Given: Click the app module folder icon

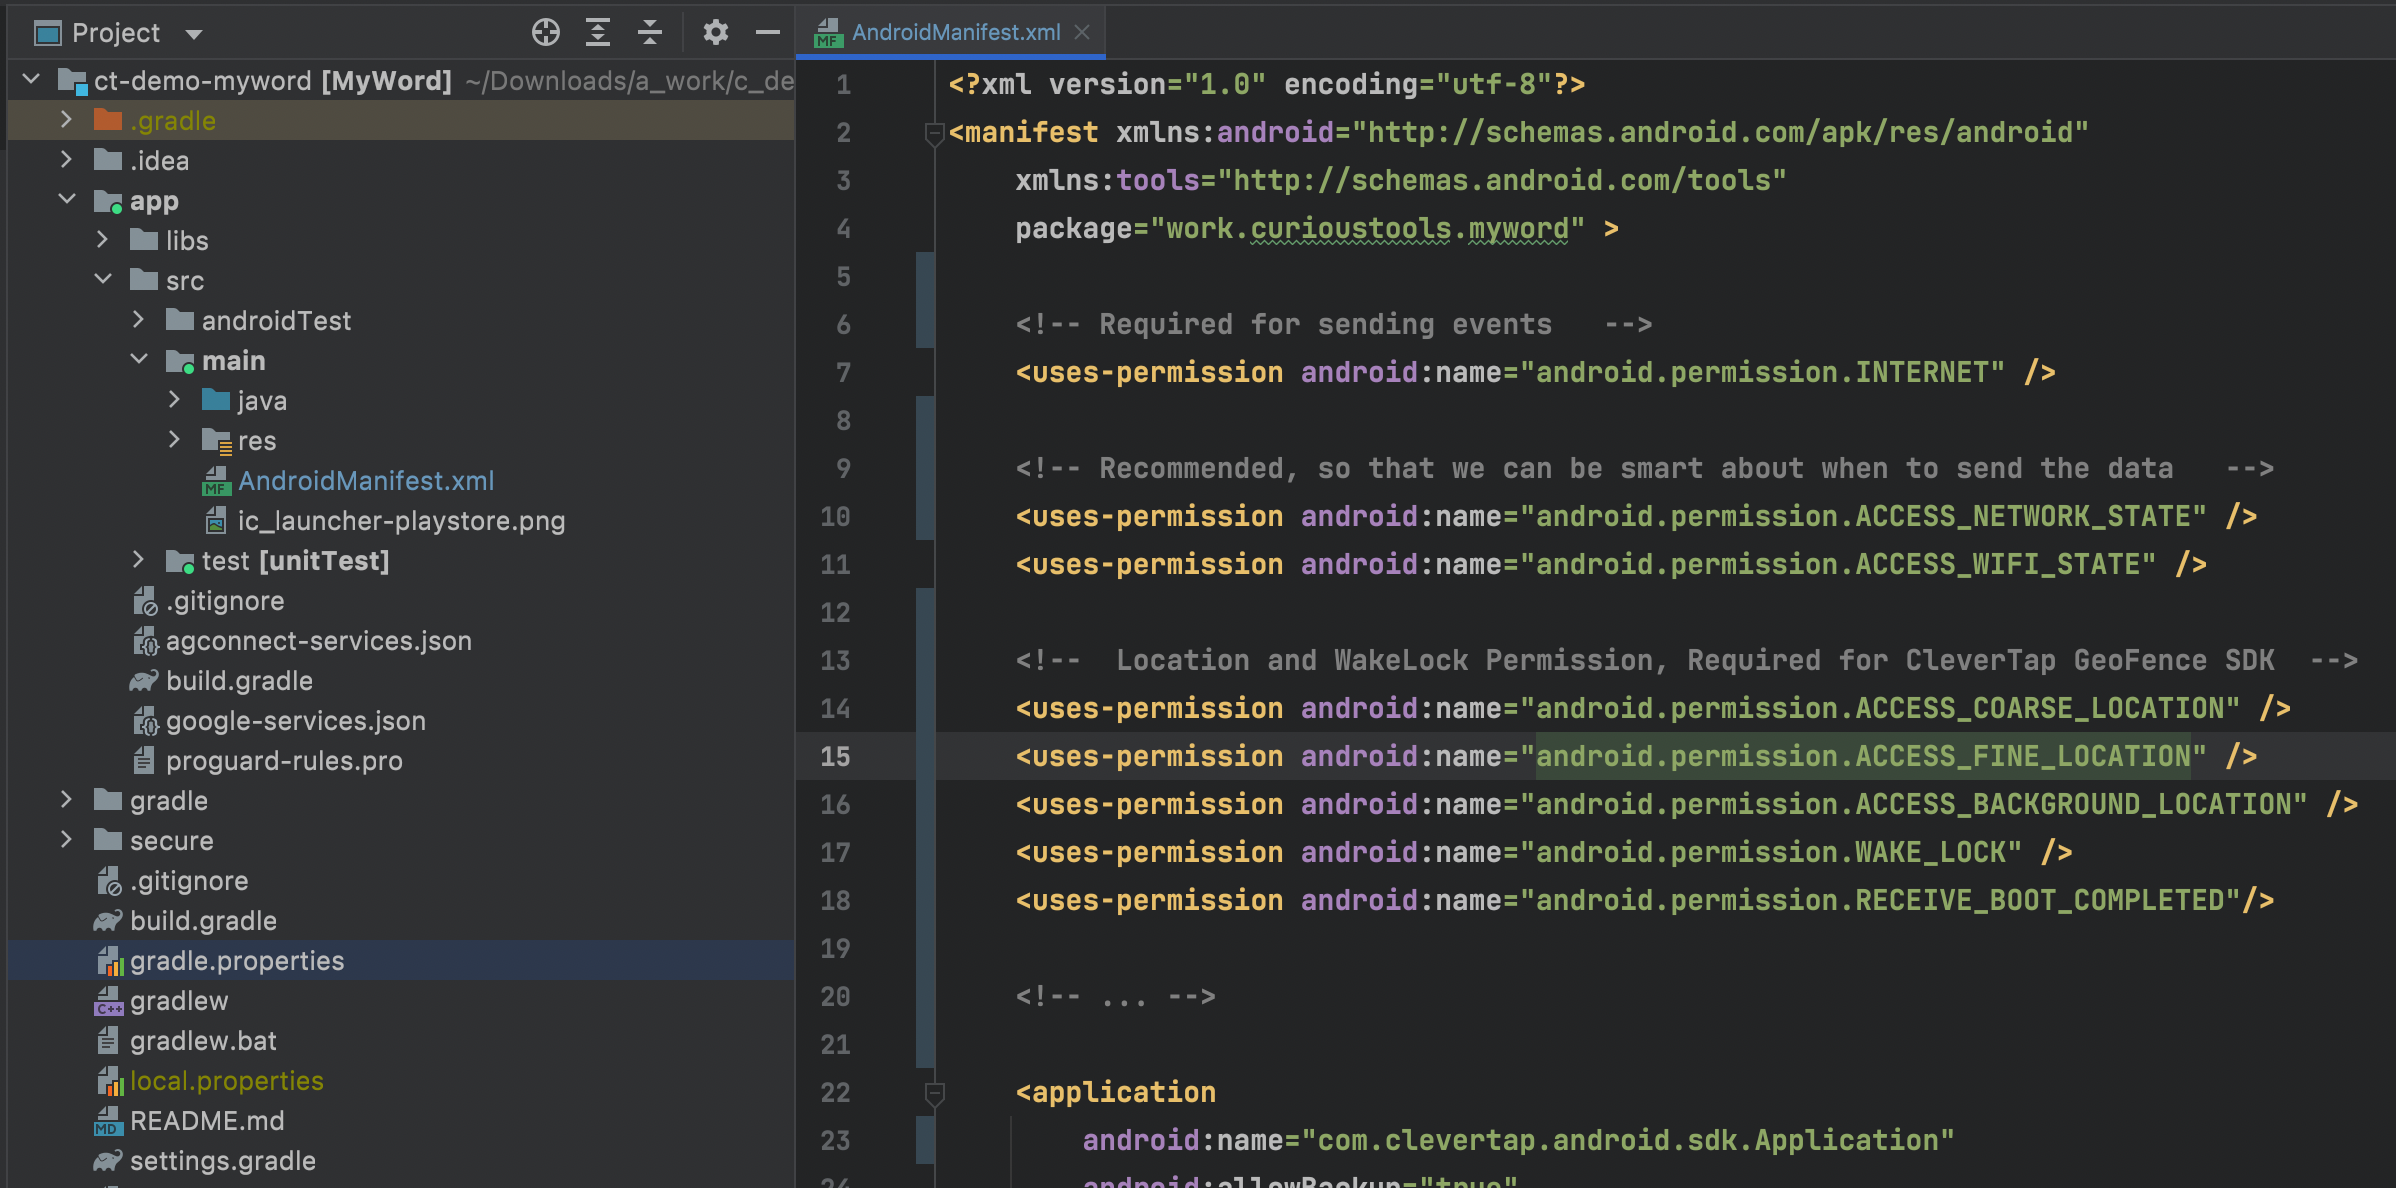Looking at the screenshot, I should point(108,201).
